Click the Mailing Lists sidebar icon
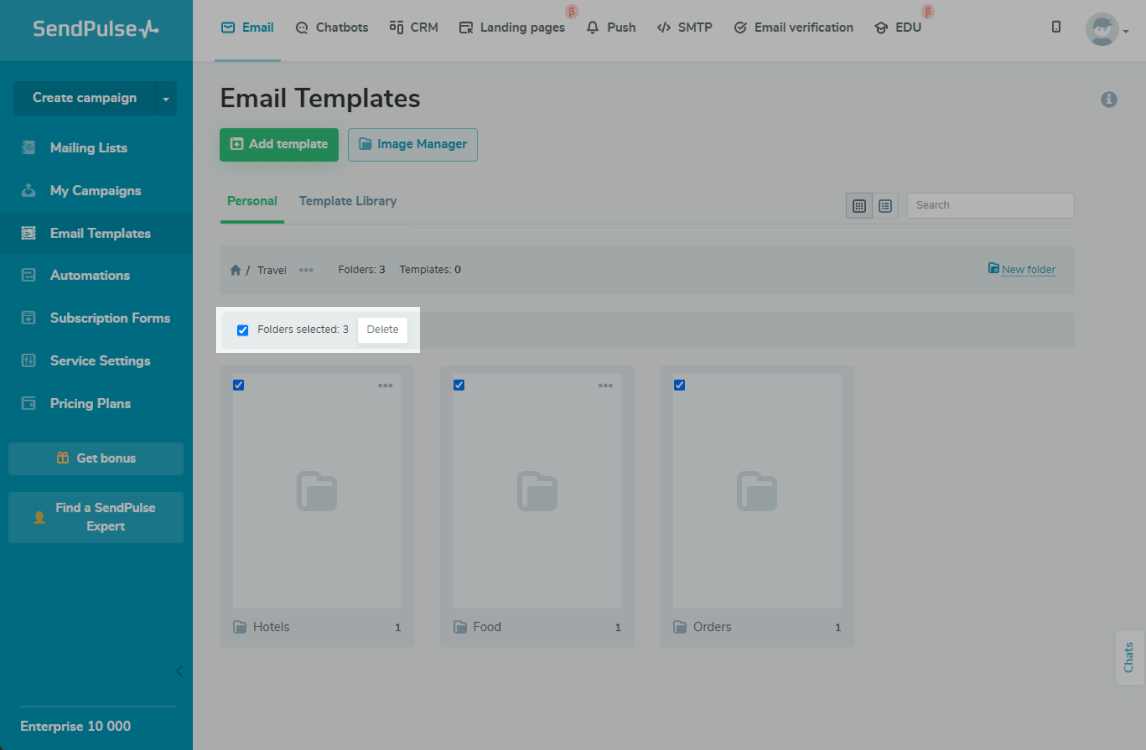This screenshot has height=750, width=1146. (x=29, y=148)
